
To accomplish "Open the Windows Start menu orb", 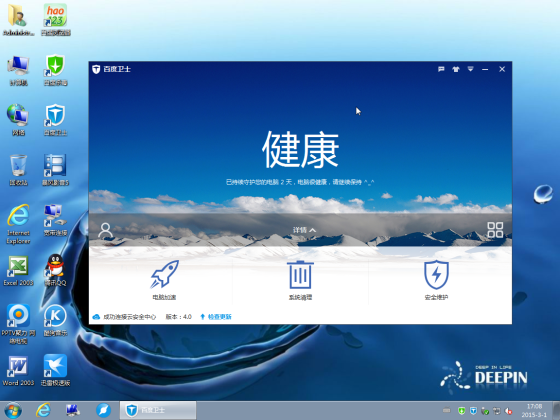I will [13, 410].
